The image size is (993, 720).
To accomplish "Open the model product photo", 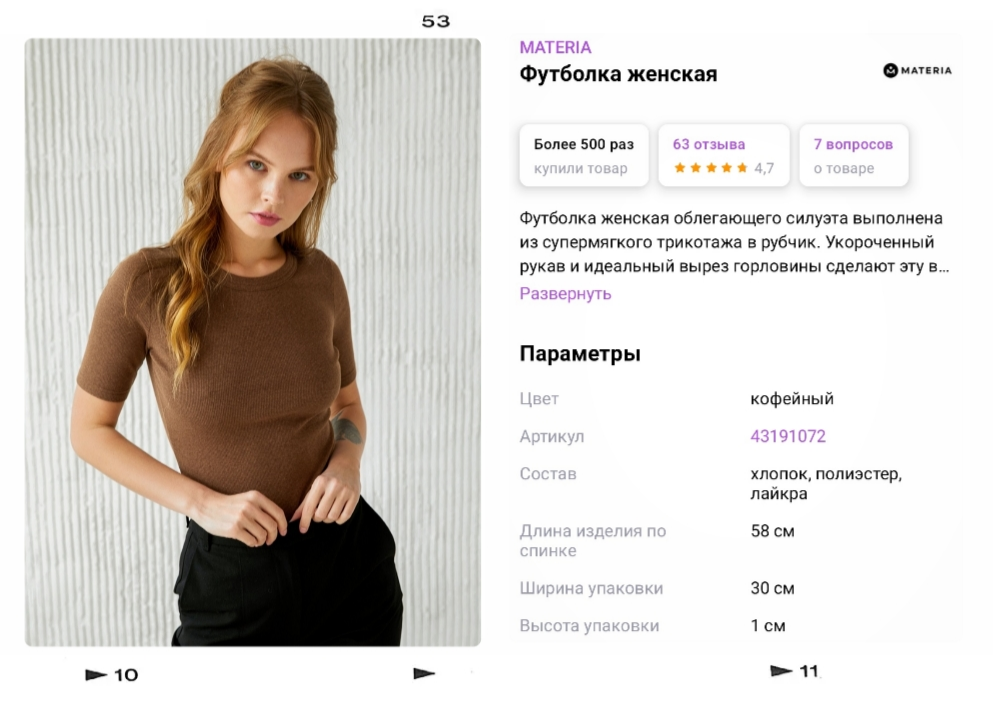I will point(253,342).
